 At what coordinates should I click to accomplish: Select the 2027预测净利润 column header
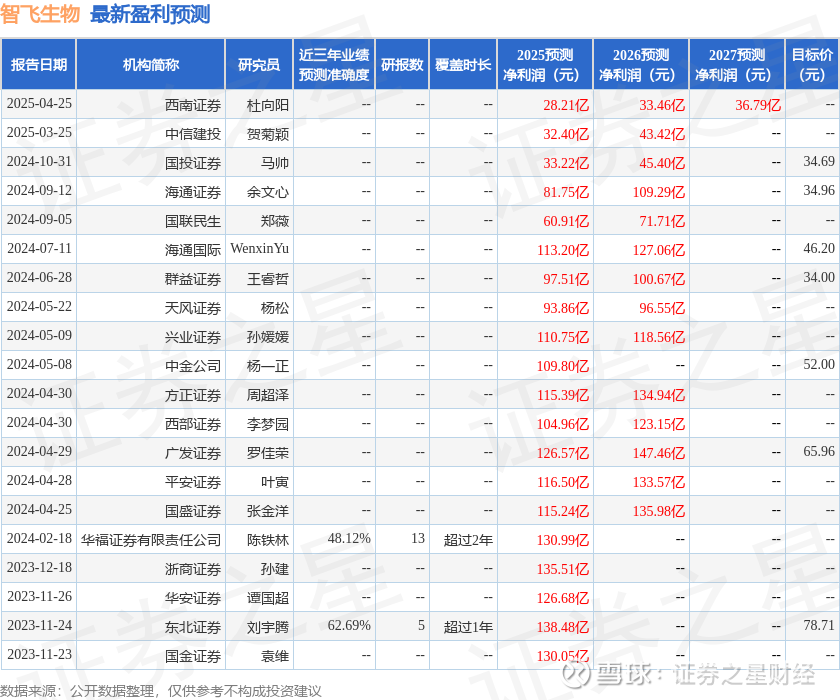pos(737,64)
